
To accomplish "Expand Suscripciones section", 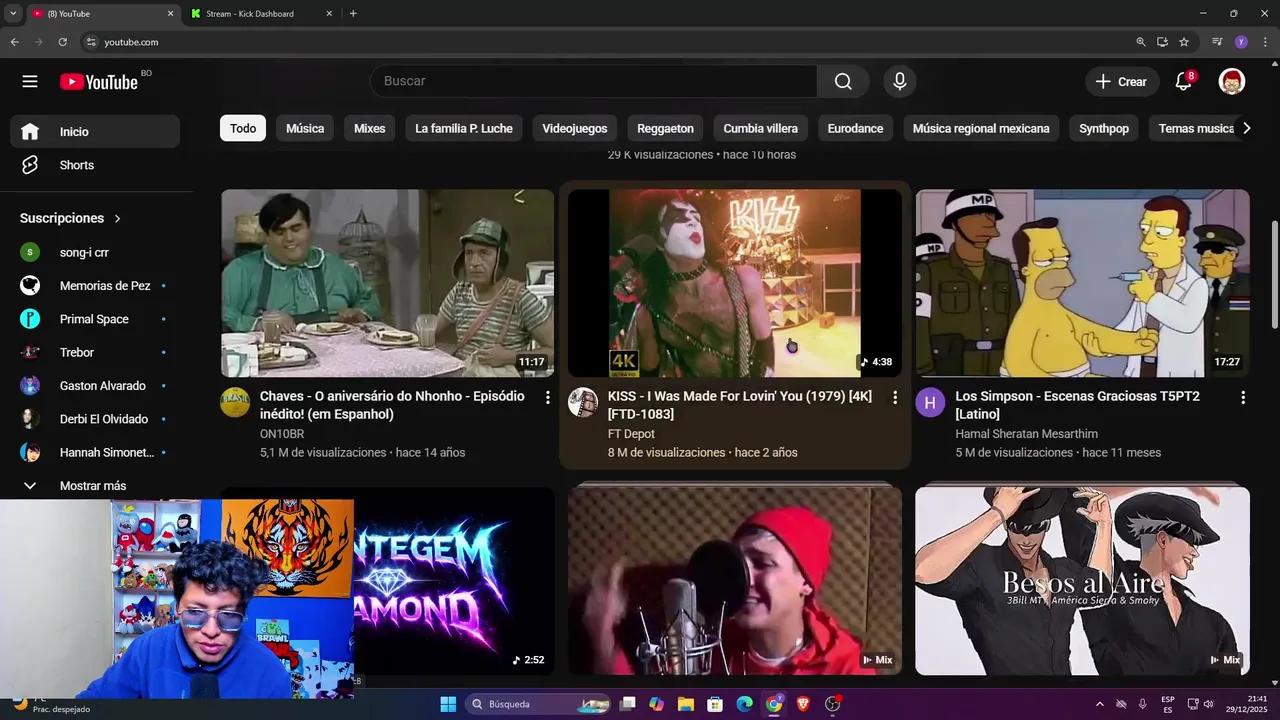I will tap(70, 218).
